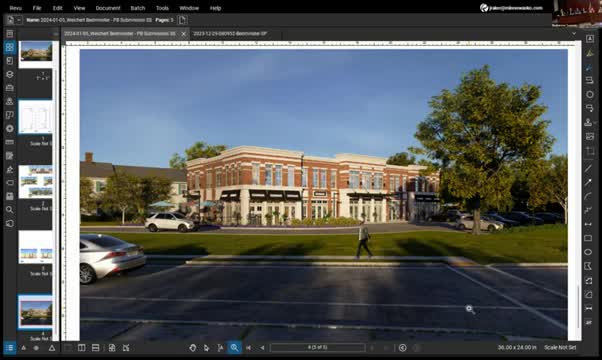Viewport: 602px width, 360px height.
Task: Open the Studio panel icon
Action: [10, 196]
